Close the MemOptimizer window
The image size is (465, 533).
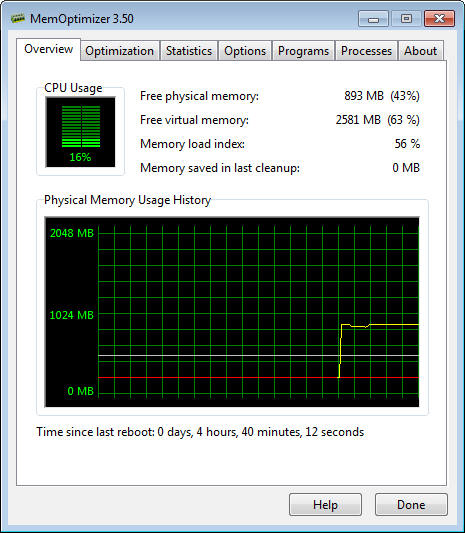tap(439, 18)
